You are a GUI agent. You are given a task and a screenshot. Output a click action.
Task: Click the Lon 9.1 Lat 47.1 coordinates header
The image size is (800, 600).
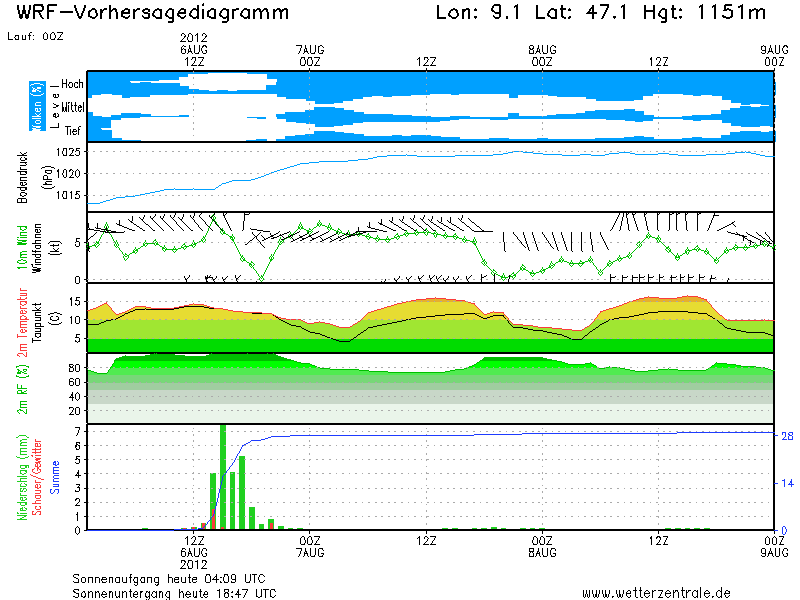pos(601,13)
